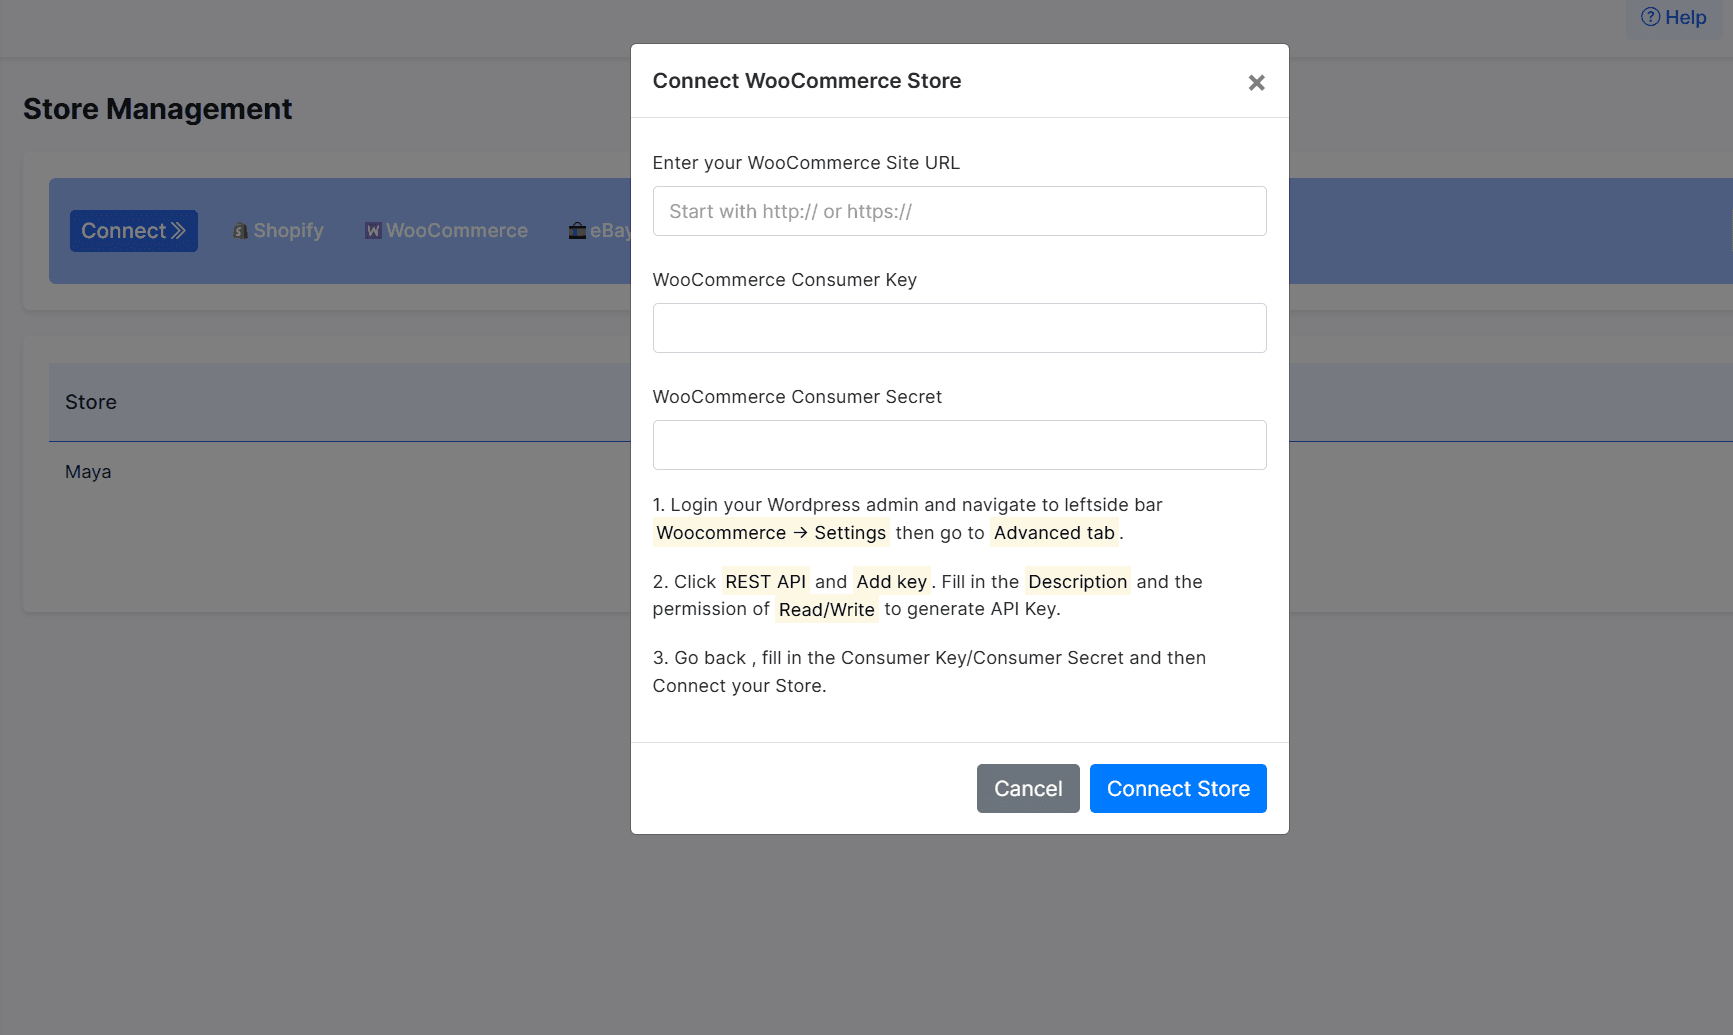
Task: Click the blue Connect button
Action: coord(133,231)
